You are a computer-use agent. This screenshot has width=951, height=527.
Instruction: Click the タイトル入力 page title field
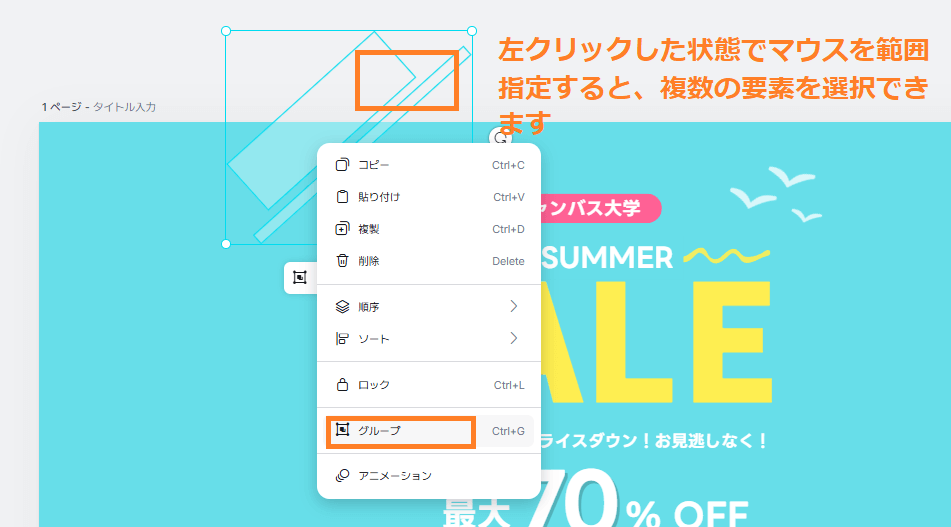125,107
